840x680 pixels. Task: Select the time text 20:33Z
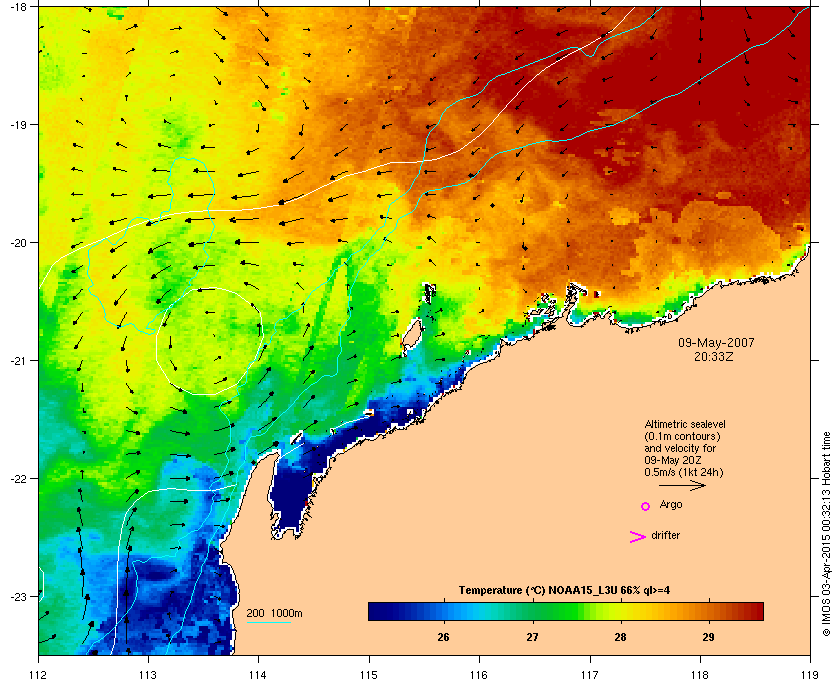pos(714,356)
